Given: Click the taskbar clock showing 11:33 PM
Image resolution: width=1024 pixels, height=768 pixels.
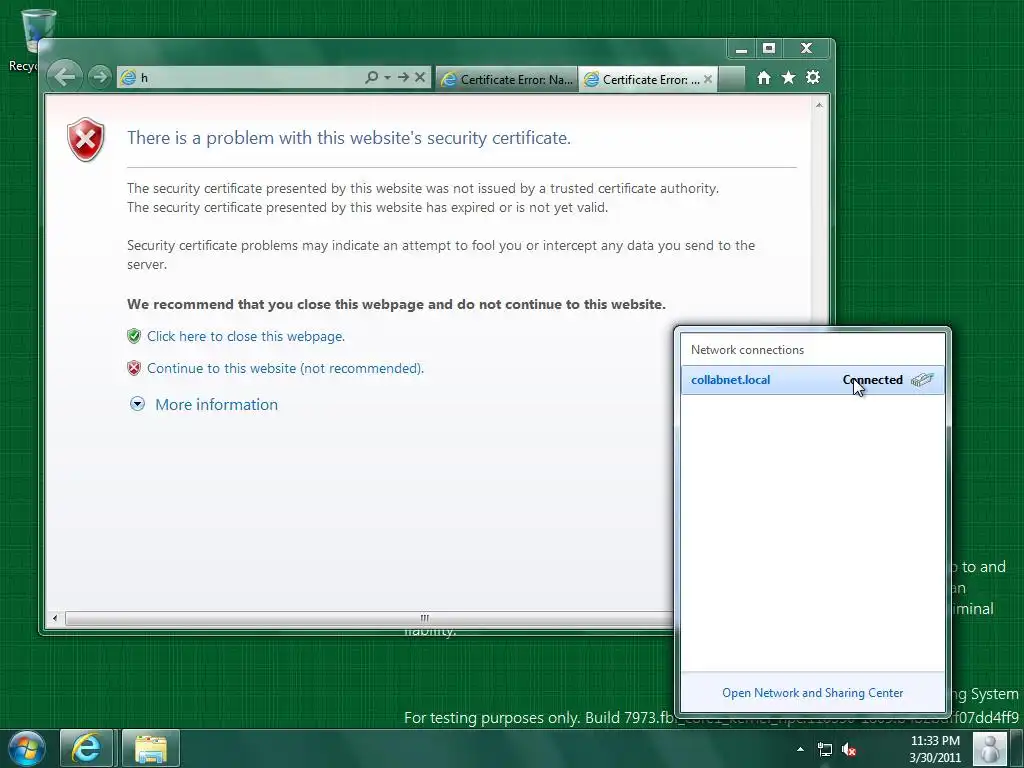Looking at the screenshot, I should tap(935, 749).
